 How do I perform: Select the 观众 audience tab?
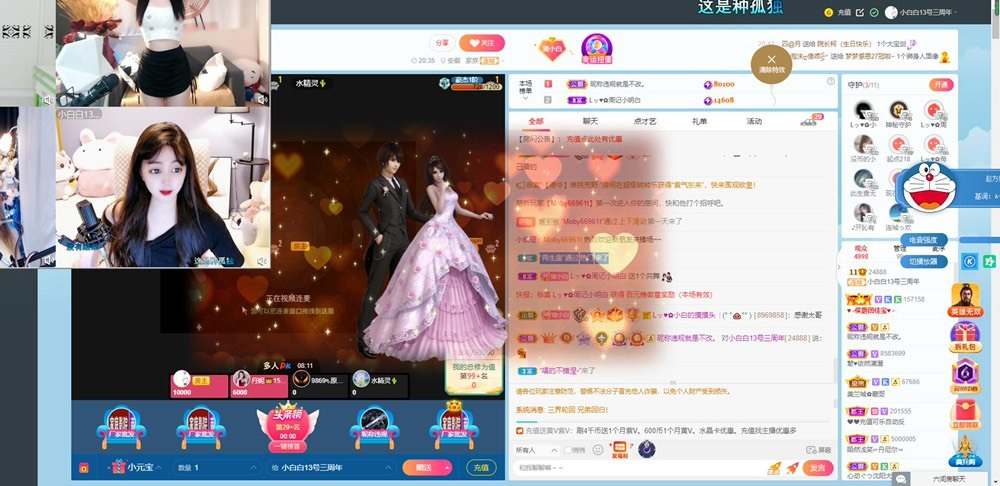coord(861,249)
